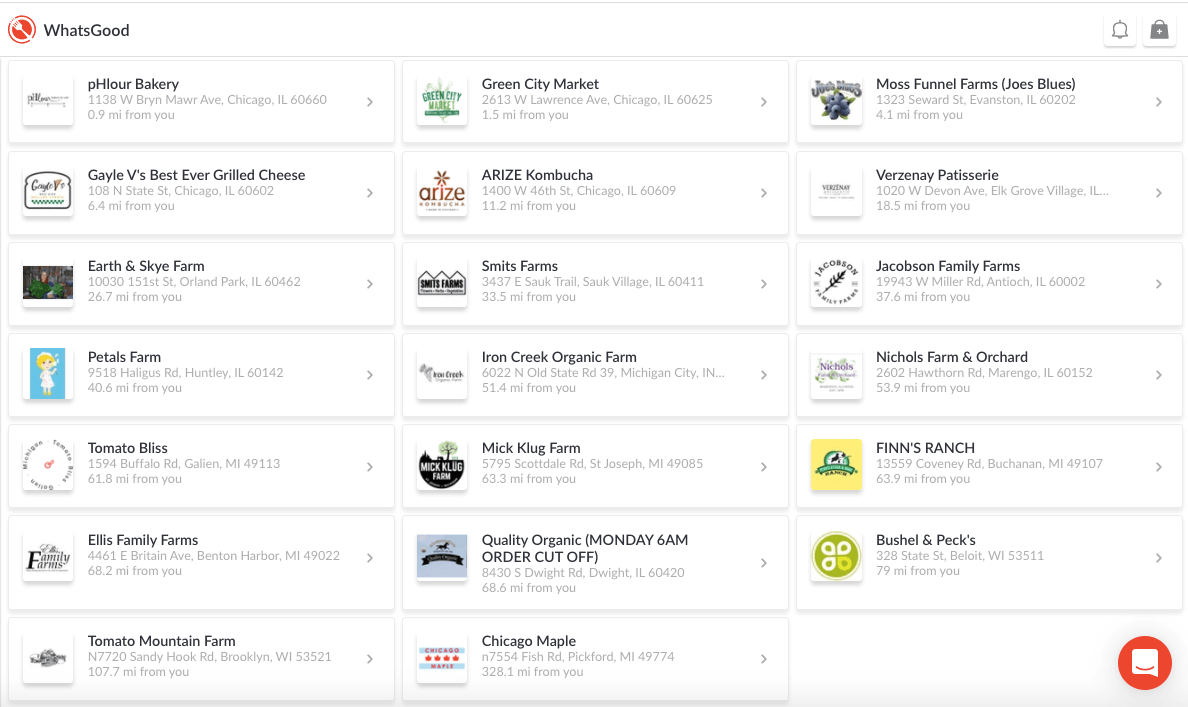Click the pHlour Bakery logo thumbnail
Screen dimensions: 1188x707
click(x=48, y=100)
